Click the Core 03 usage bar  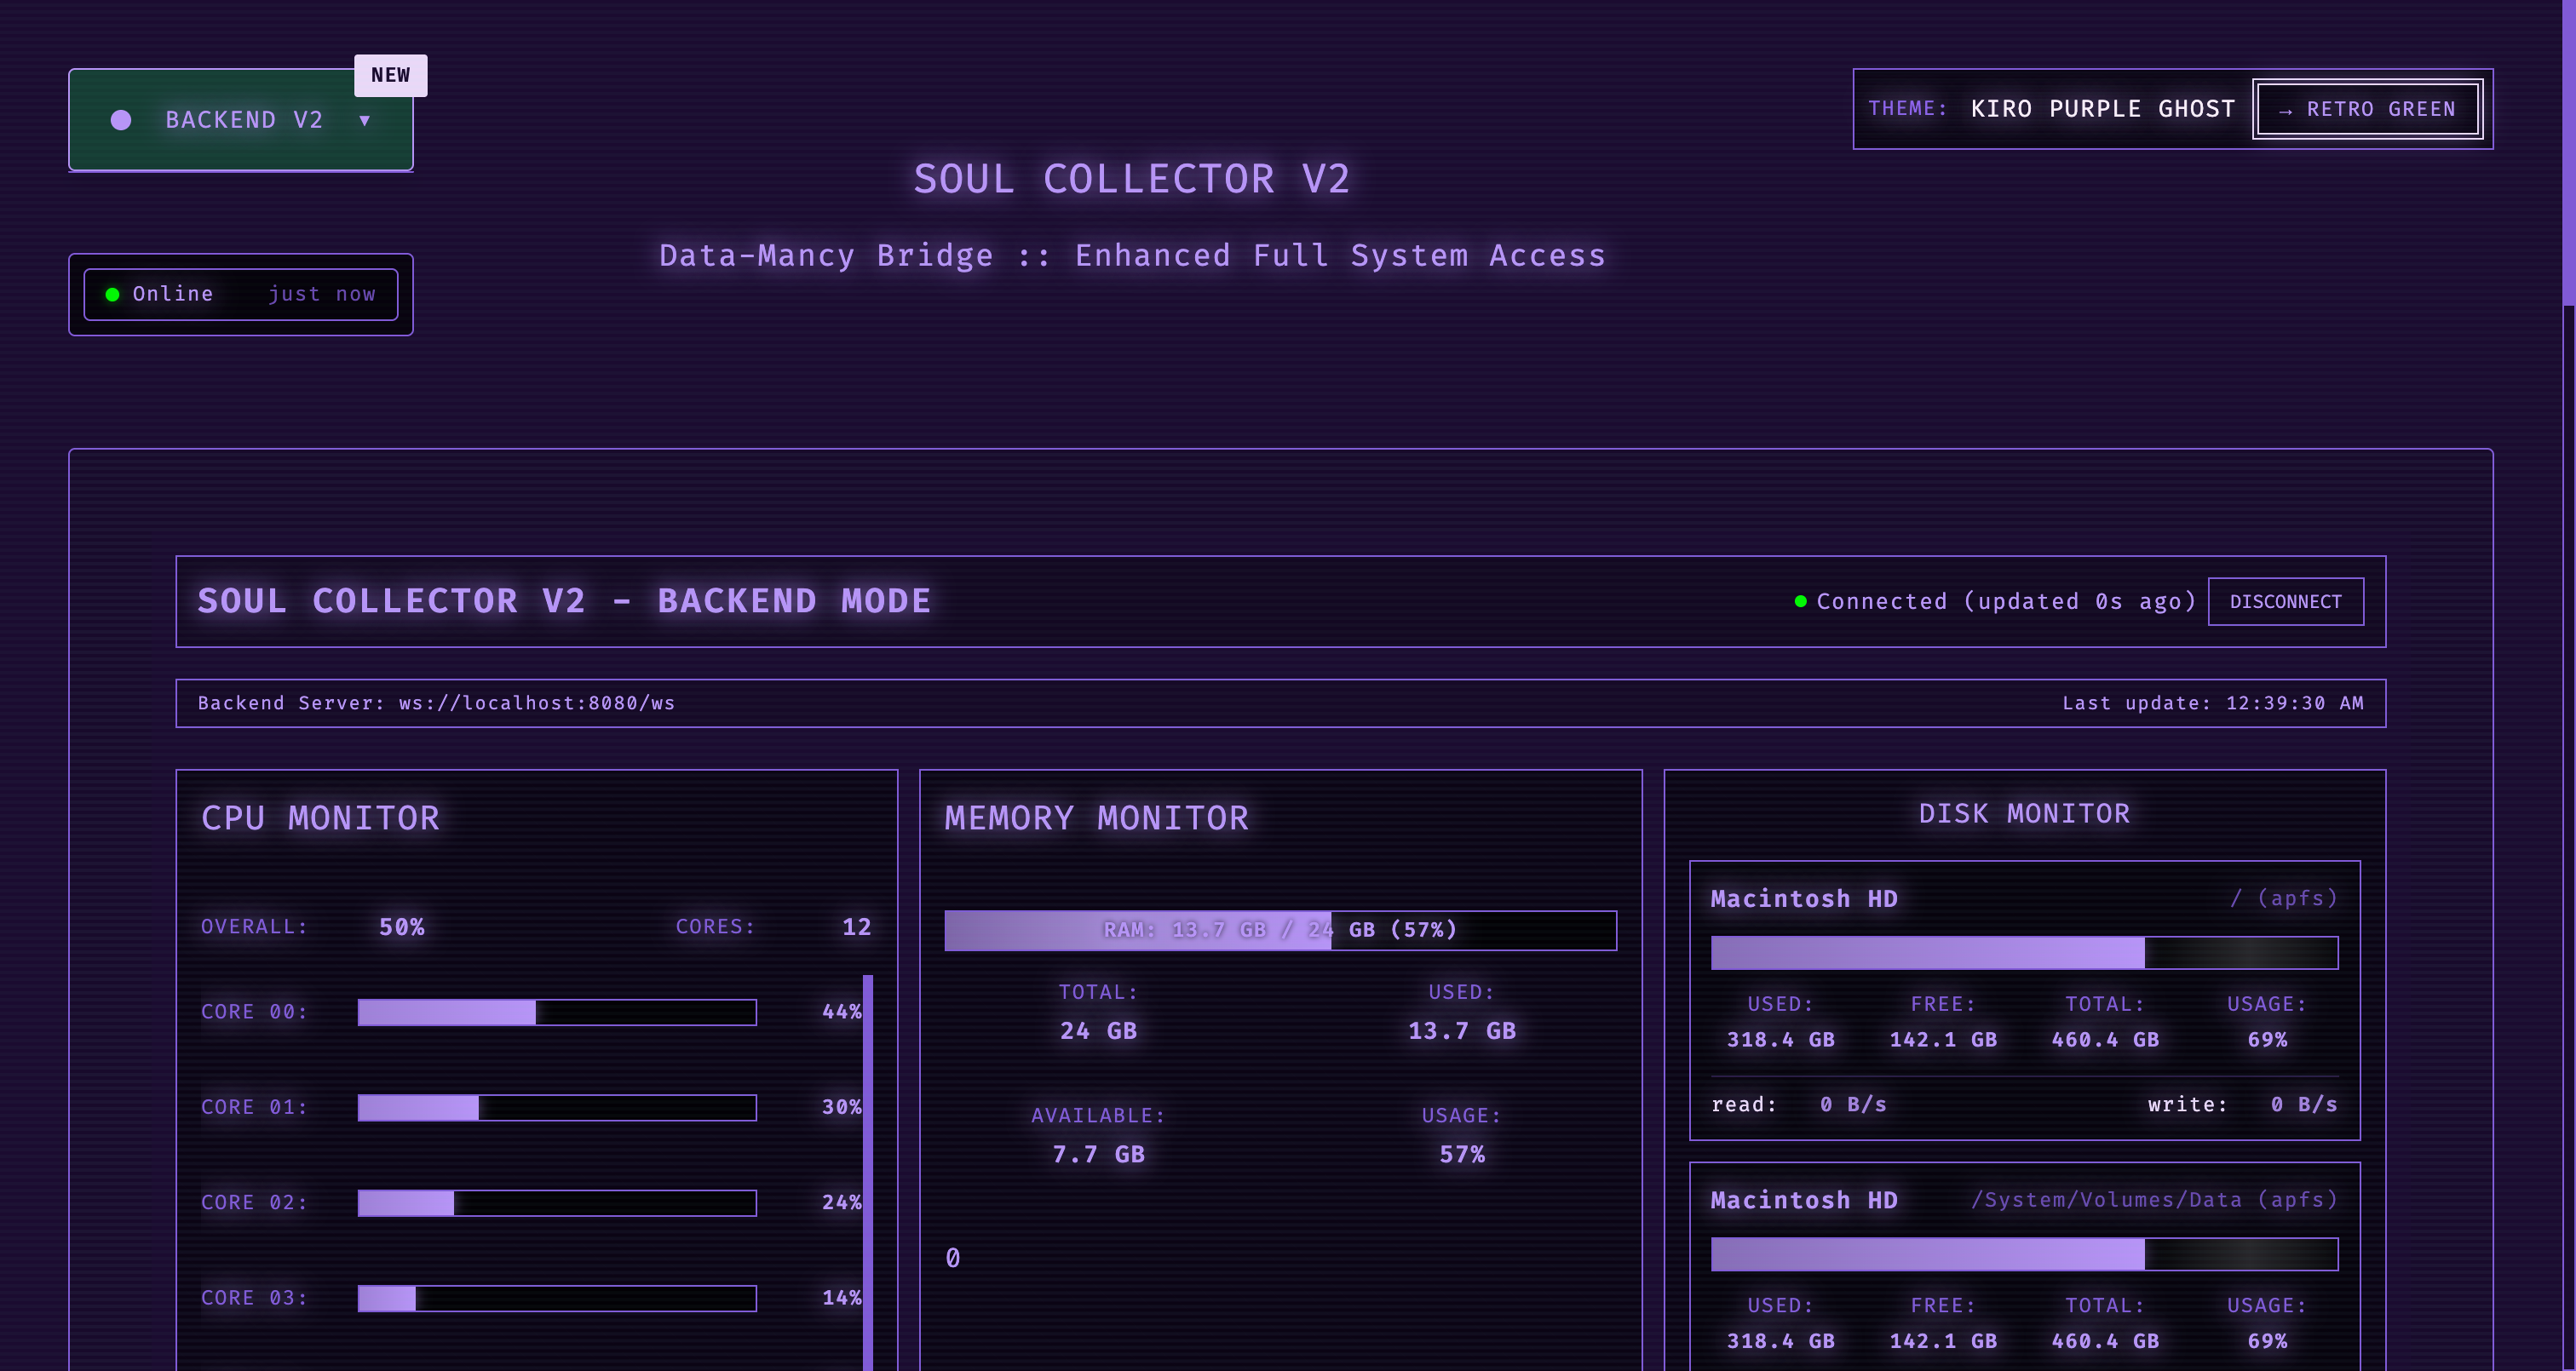click(x=557, y=1298)
